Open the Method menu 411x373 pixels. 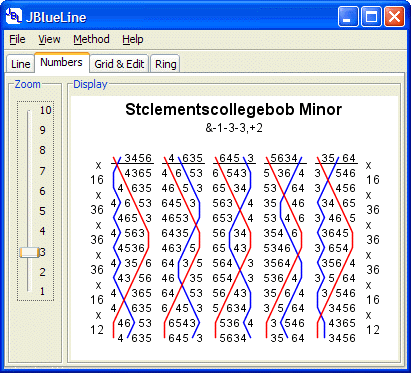pos(91,39)
